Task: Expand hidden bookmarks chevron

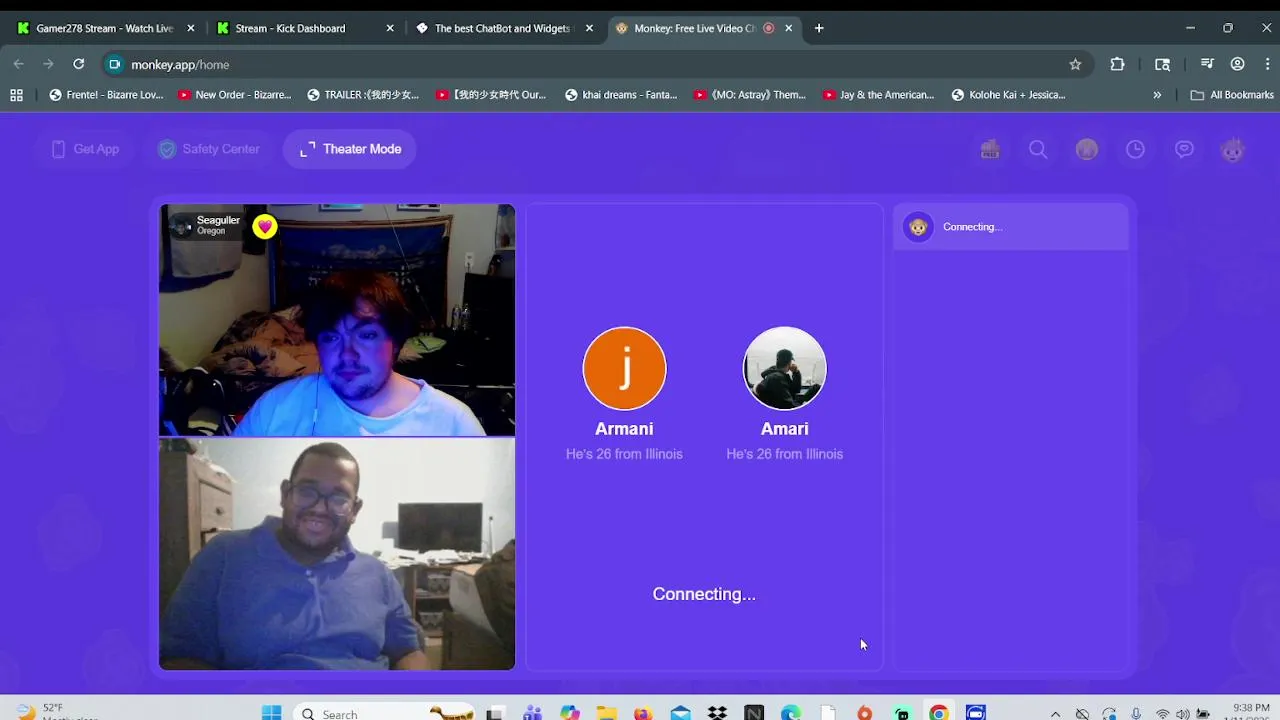Action: [1157, 95]
